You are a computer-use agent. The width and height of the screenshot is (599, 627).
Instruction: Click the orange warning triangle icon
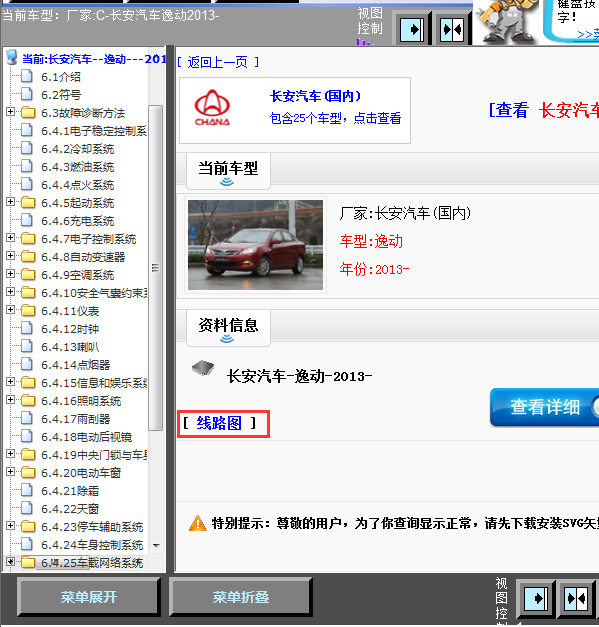198,523
